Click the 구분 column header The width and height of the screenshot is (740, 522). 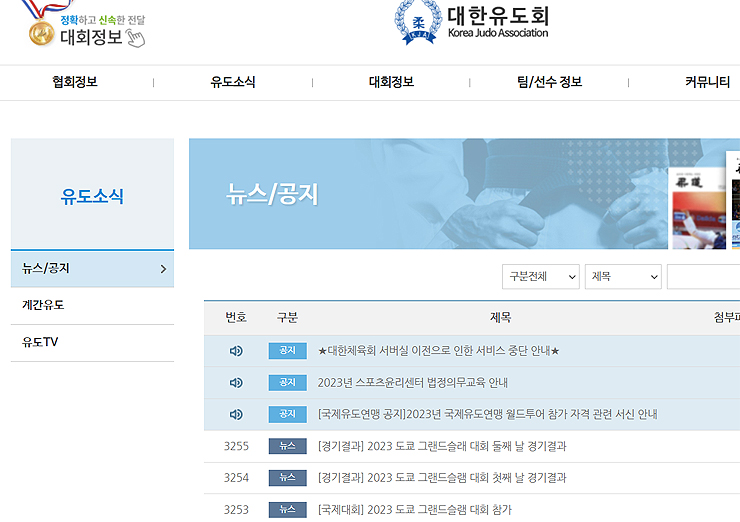tap(287, 317)
